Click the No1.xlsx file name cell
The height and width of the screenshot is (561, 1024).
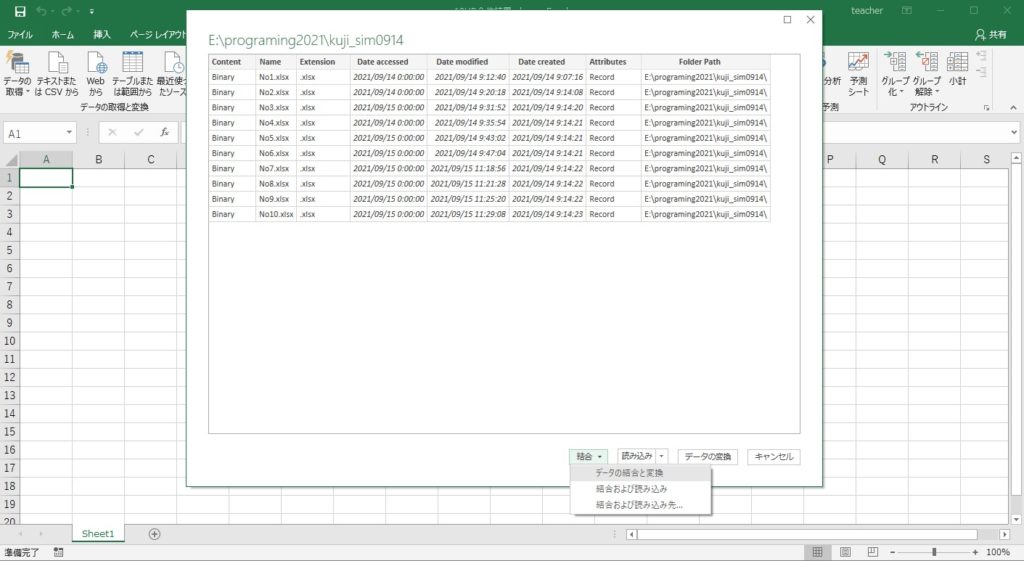[274, 77]
